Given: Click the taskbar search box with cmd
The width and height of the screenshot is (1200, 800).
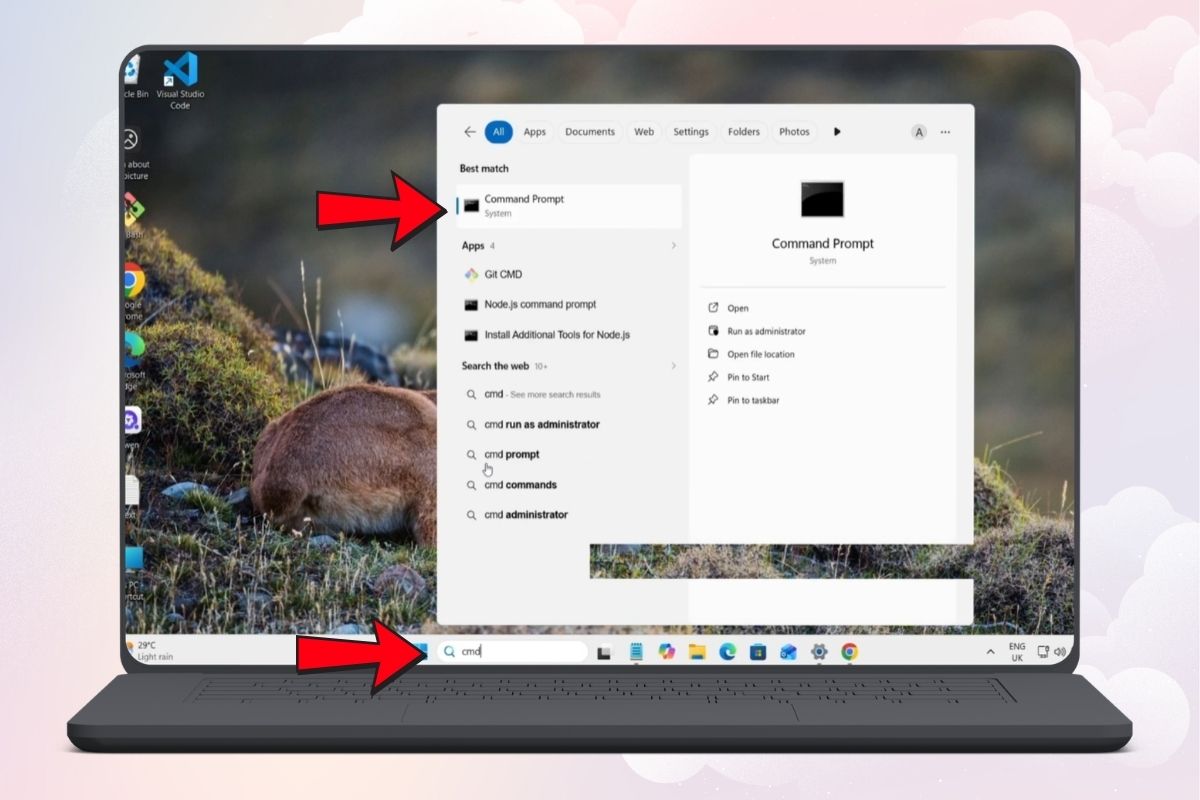Looking at the screenshot, I should [512, 652].
